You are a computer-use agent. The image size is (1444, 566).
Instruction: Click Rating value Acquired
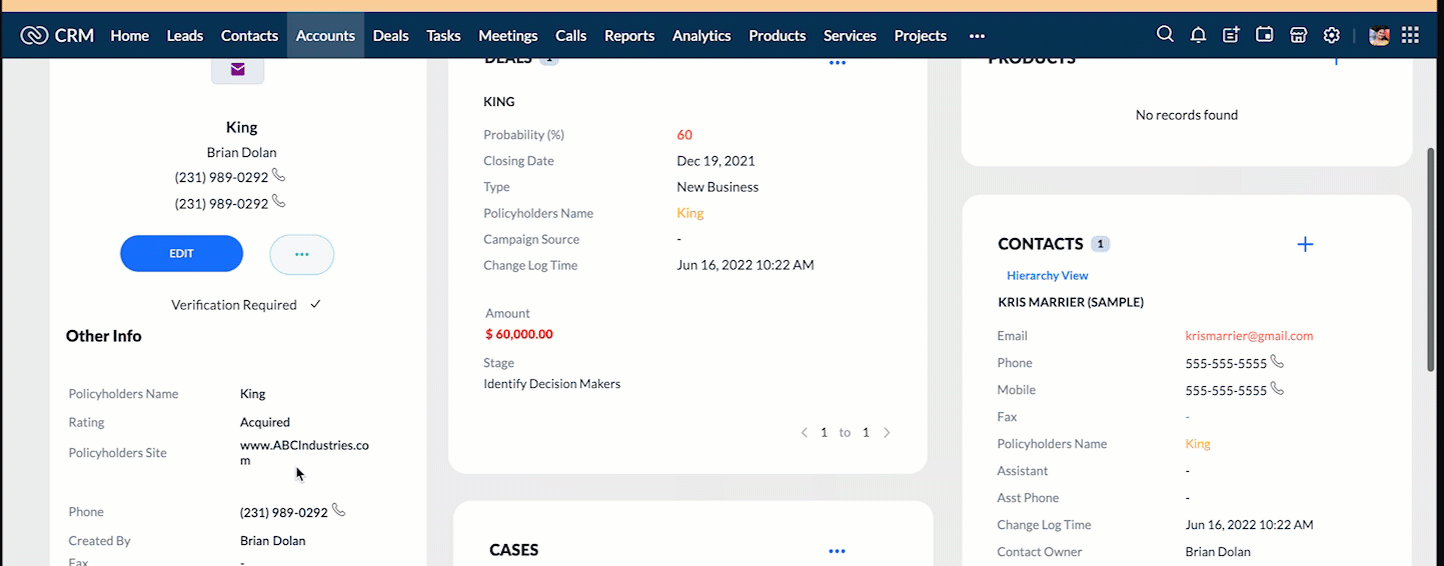[265, 422]
